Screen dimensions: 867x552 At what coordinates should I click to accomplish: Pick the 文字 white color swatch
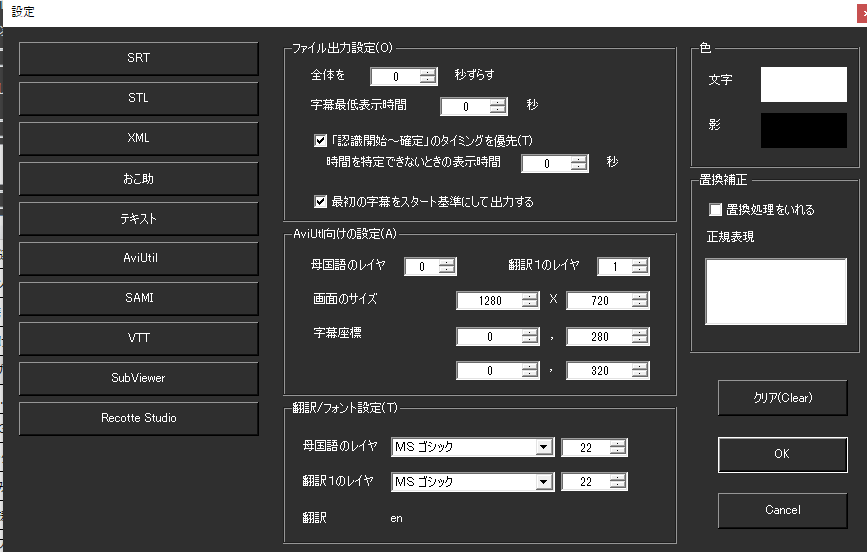pos(803,84)
